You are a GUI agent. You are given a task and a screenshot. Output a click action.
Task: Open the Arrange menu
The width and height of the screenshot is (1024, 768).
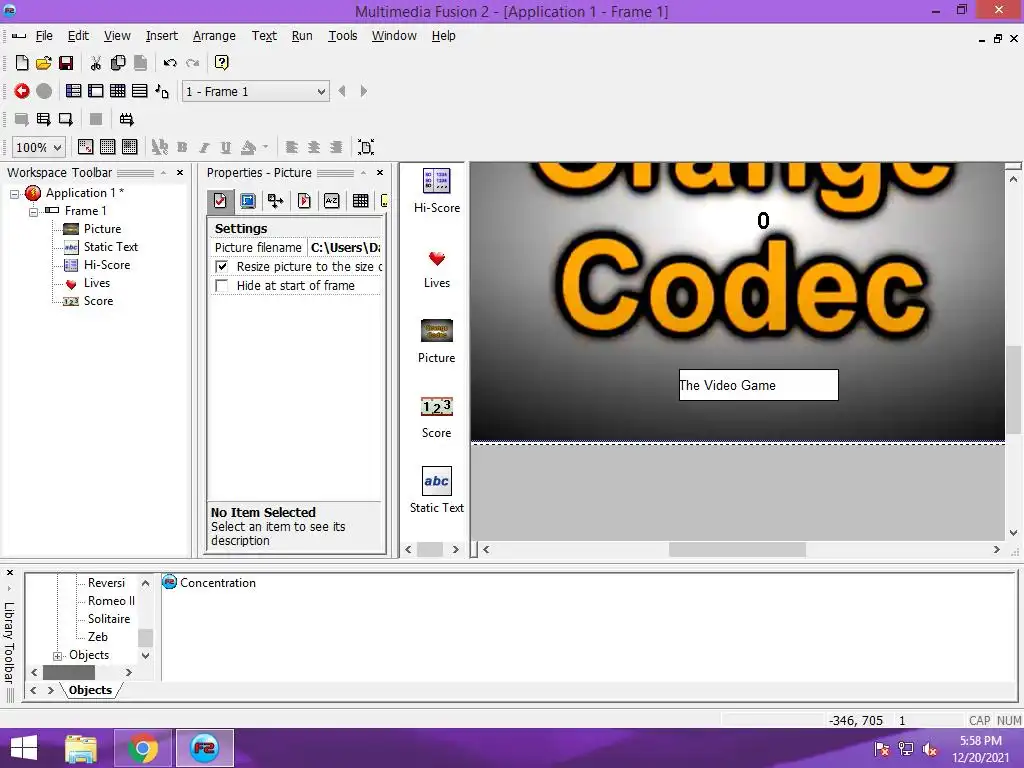pos(214,36)
